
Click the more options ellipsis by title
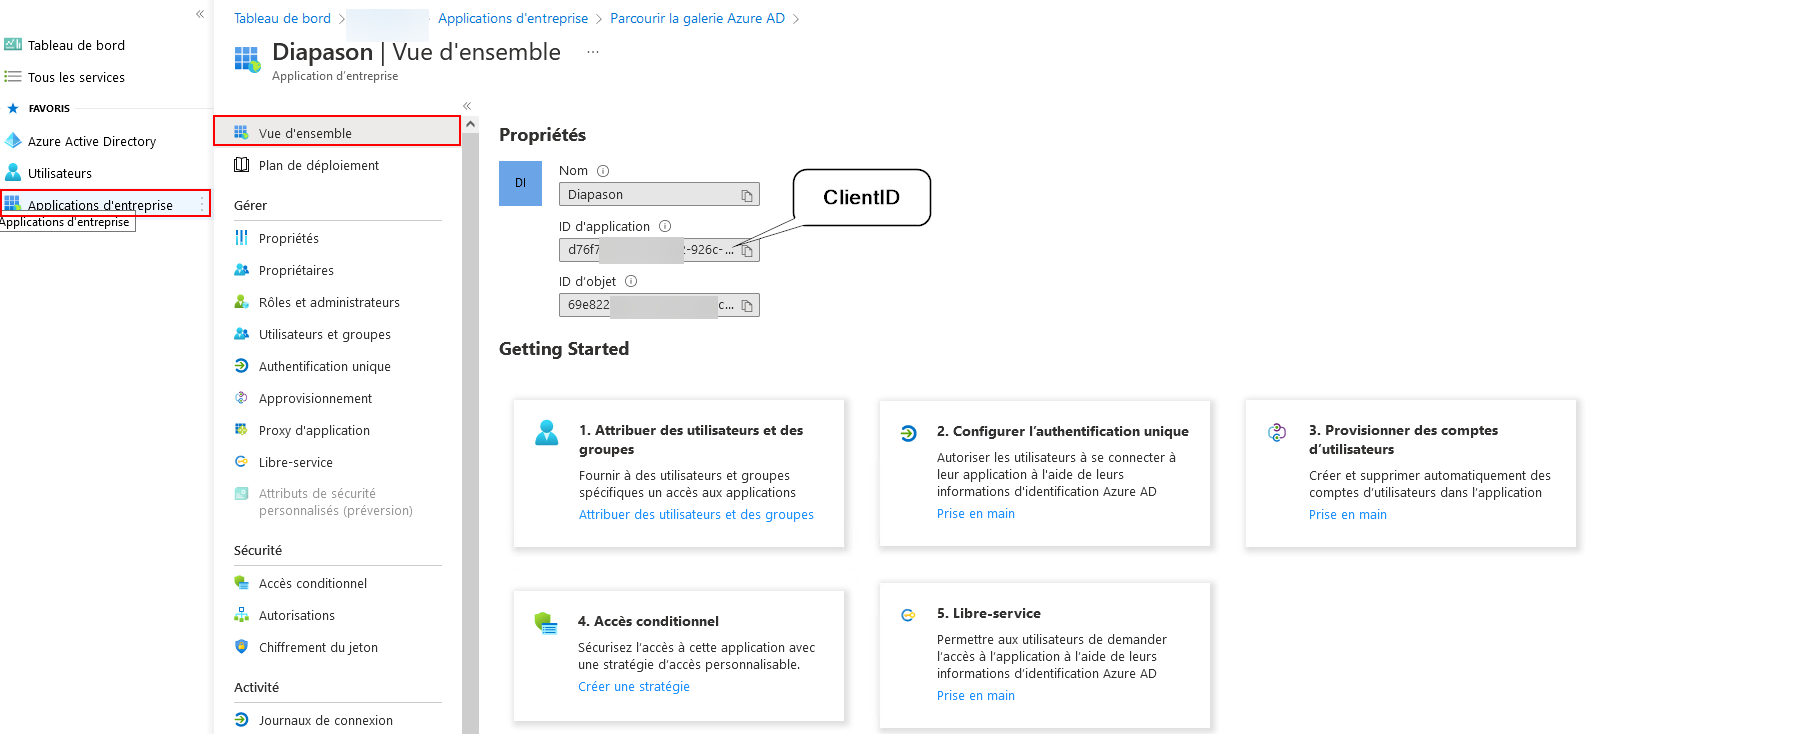(593, 52)
